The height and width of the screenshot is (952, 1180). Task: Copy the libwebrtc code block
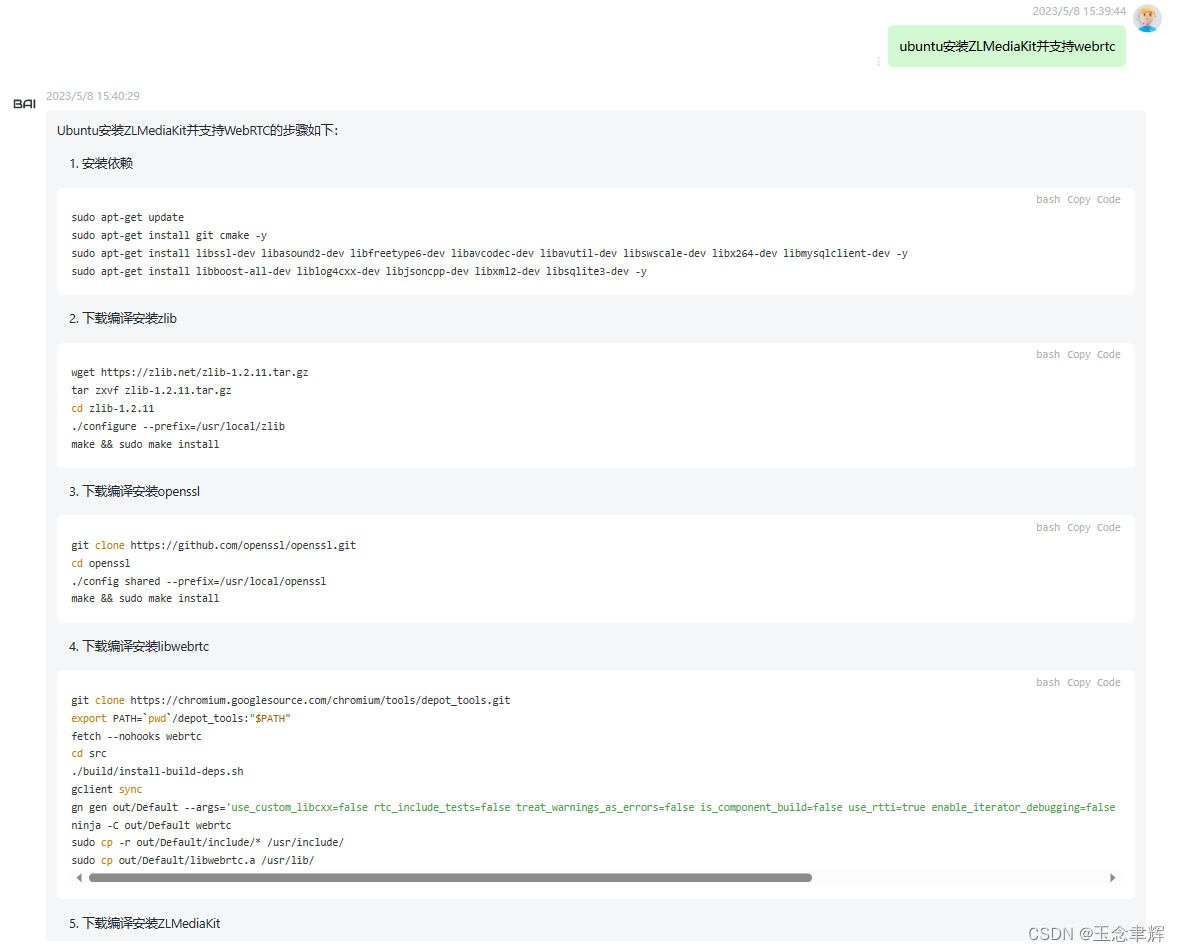click(1078, 683)
